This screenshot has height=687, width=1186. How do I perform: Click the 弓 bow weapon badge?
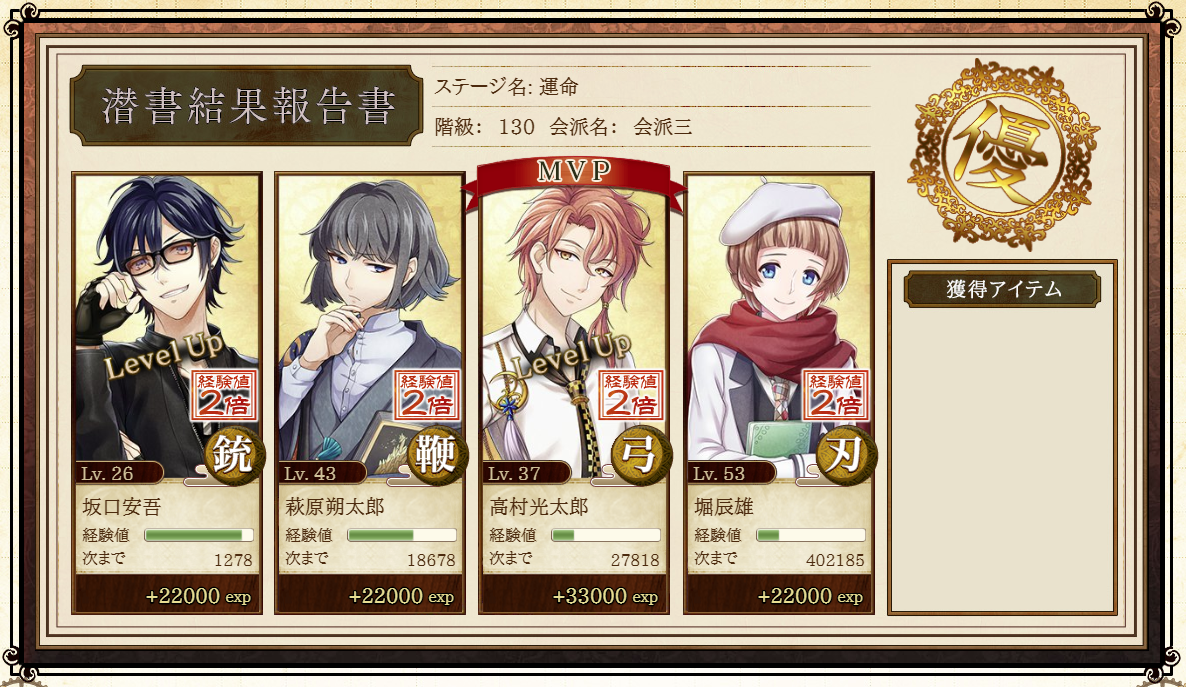(x=641, y=455)
